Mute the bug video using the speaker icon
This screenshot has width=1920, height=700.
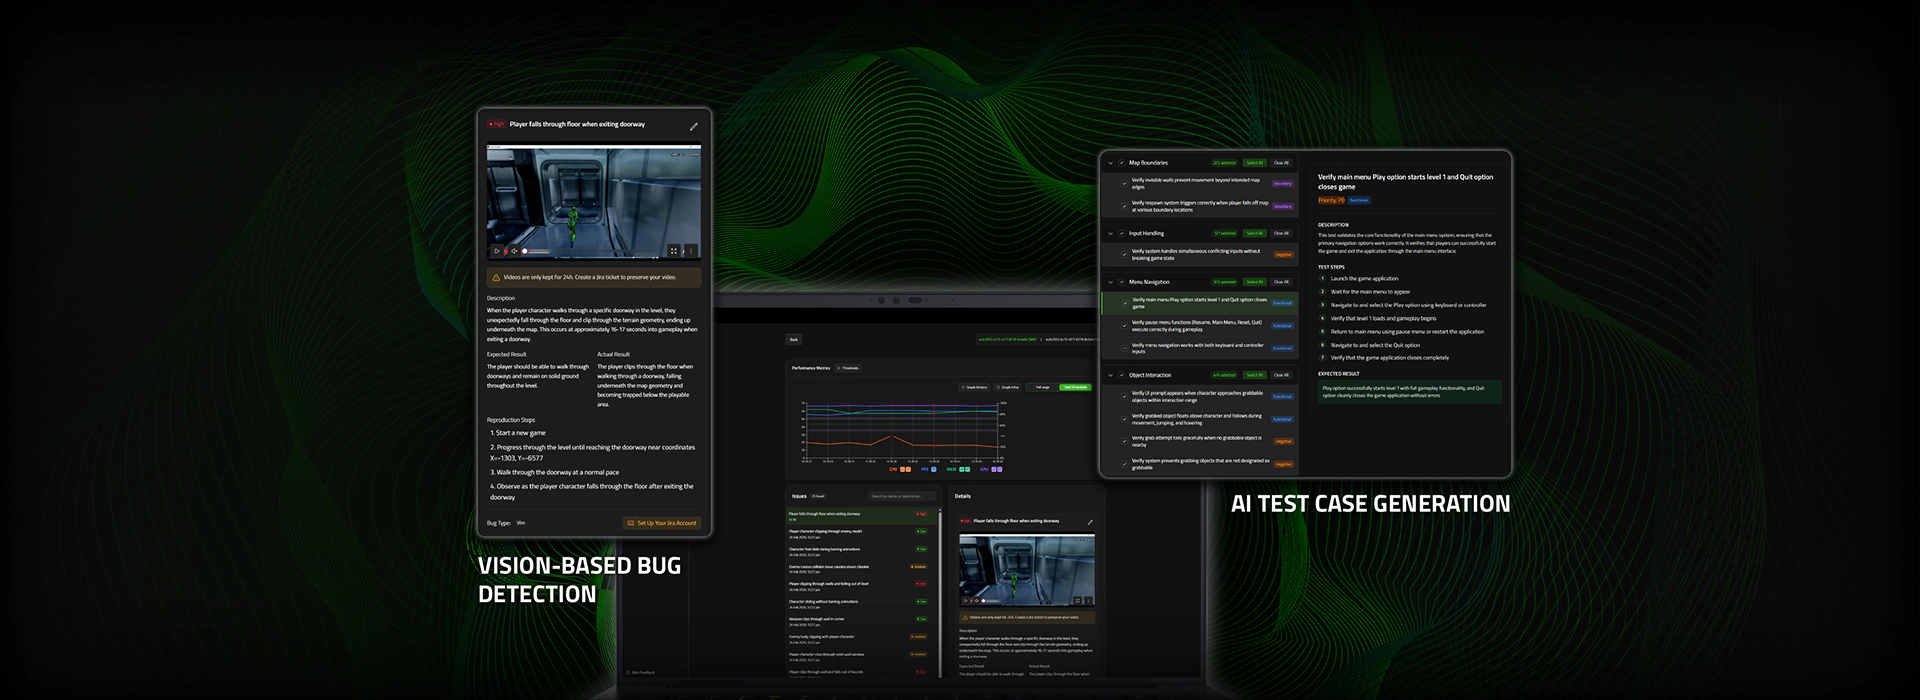[514, 251]
